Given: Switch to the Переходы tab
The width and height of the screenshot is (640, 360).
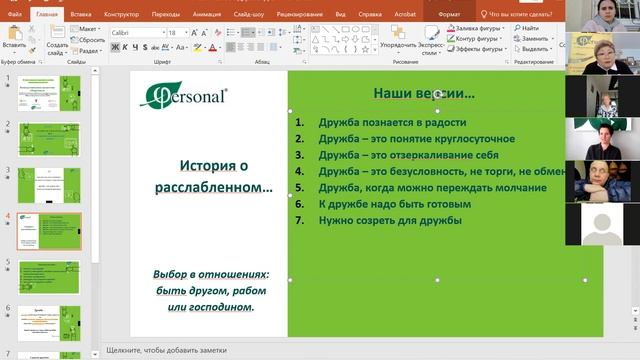Looking at the screenshot, I should pos(166,14).
